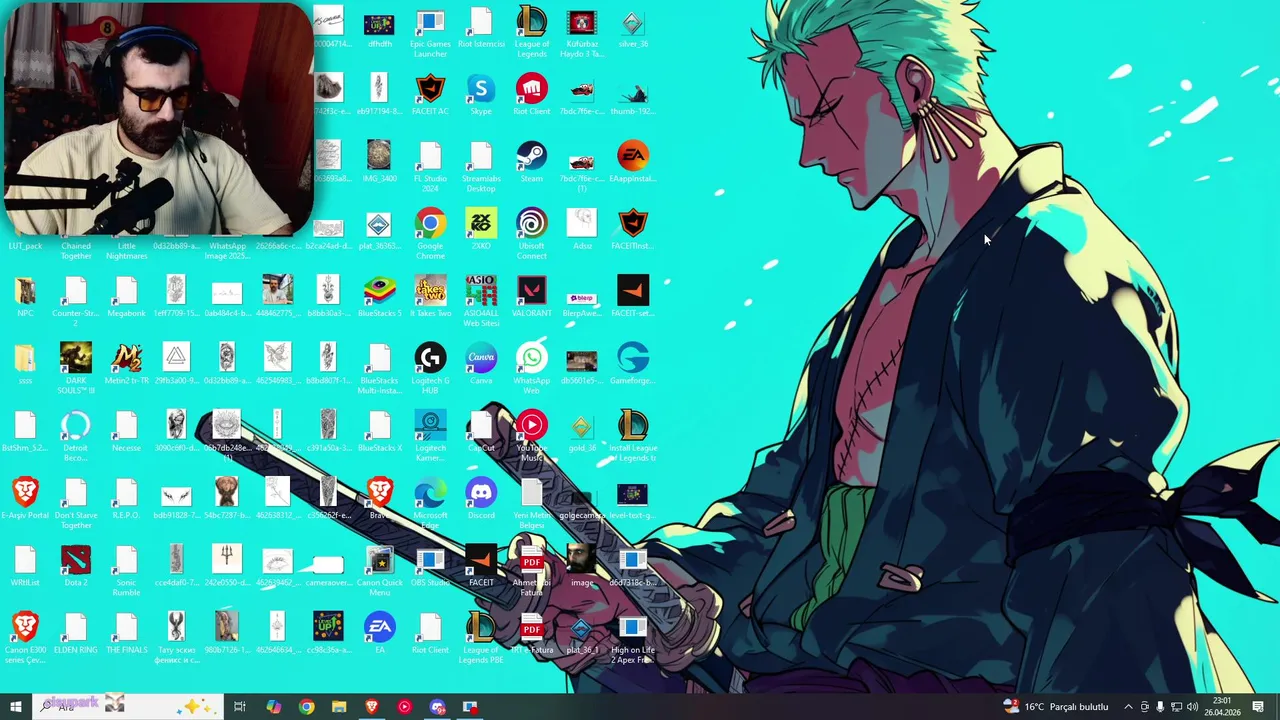Open the Streamlabs Desktop shortcut
This screenshot has width=1280, height=720.
pyautogui.click(x=481, y=167)
